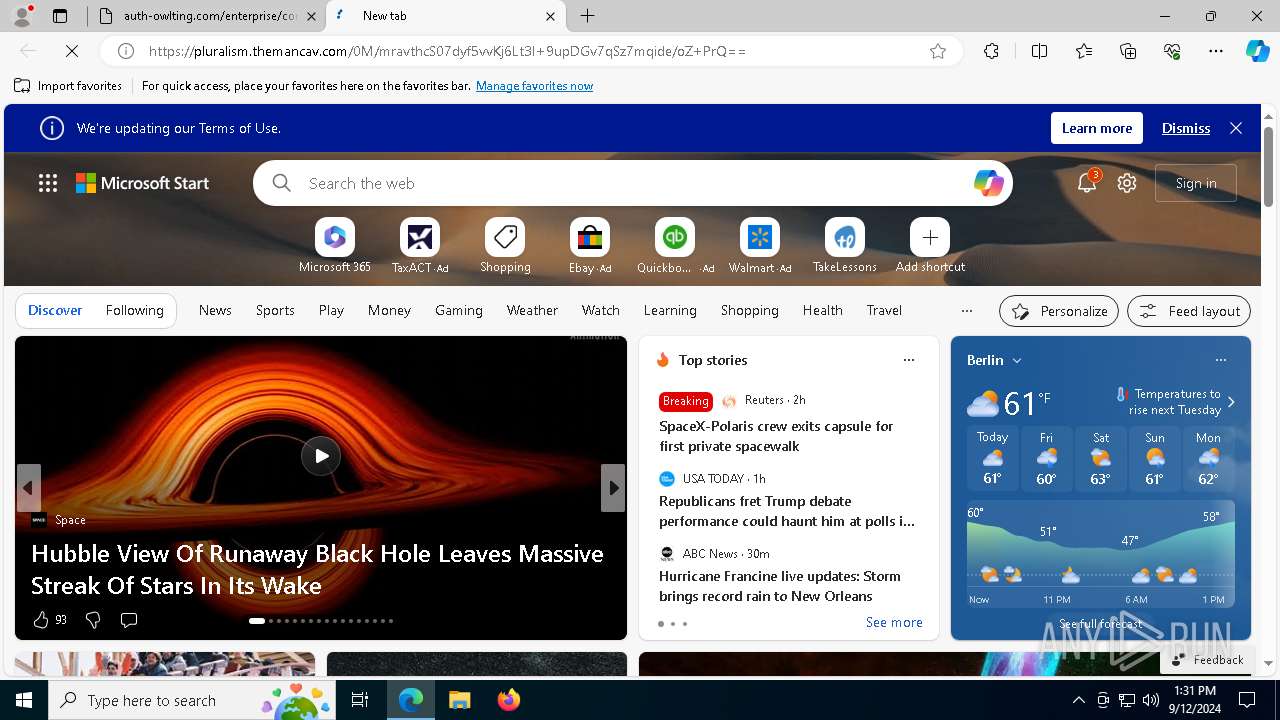Screen dimensions: 1280x720
Task: Click the Copilot icon in search box
Action: tap(988, 183)
